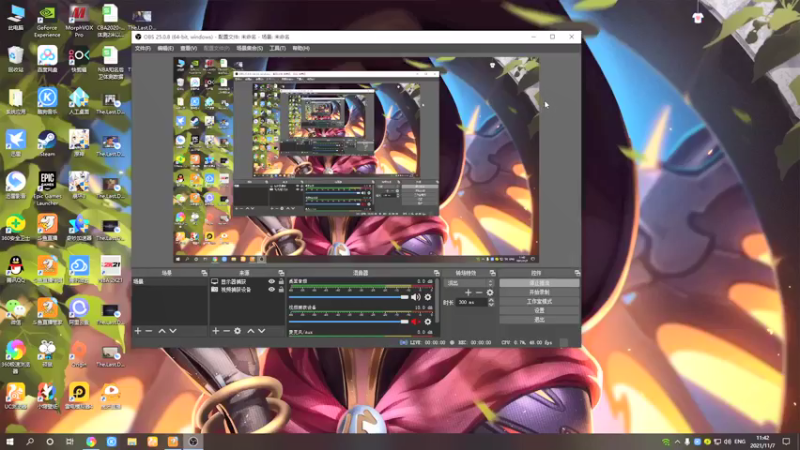Remove the selected scene with the minus icon

pyautogui.click(x=149, y=331)
